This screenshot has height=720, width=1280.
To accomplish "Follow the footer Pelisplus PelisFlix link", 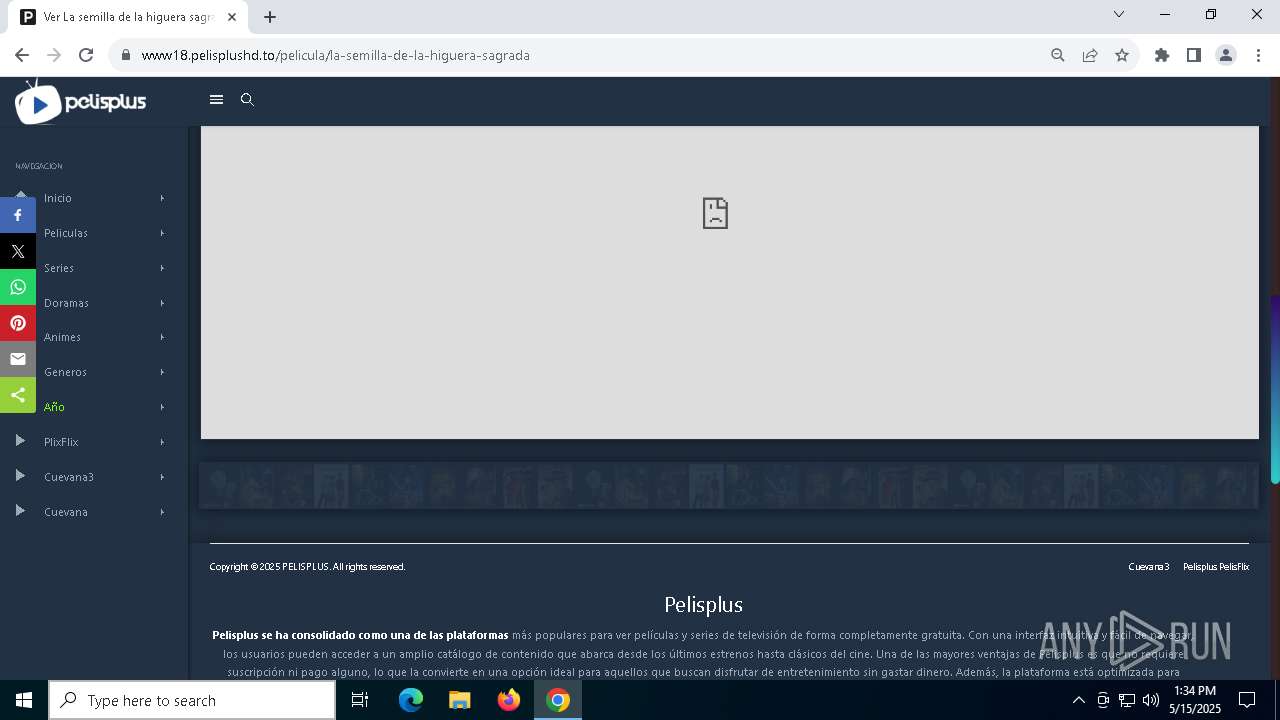I will point(1216,567).
